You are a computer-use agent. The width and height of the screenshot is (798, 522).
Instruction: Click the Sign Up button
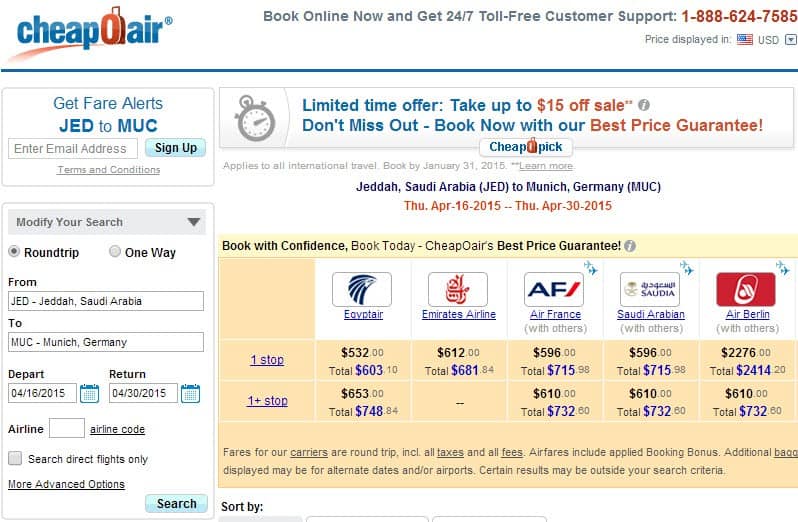click(176, 148)
